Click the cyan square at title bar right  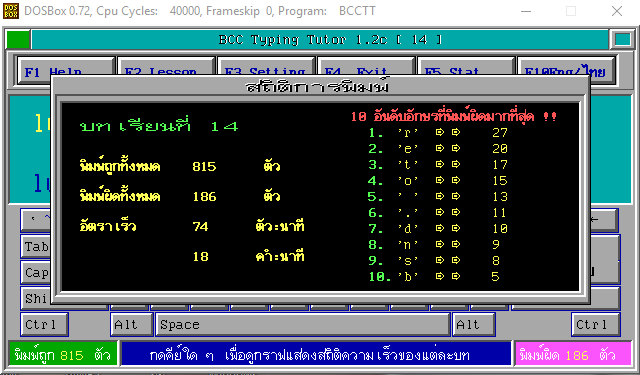pos(622,40)
